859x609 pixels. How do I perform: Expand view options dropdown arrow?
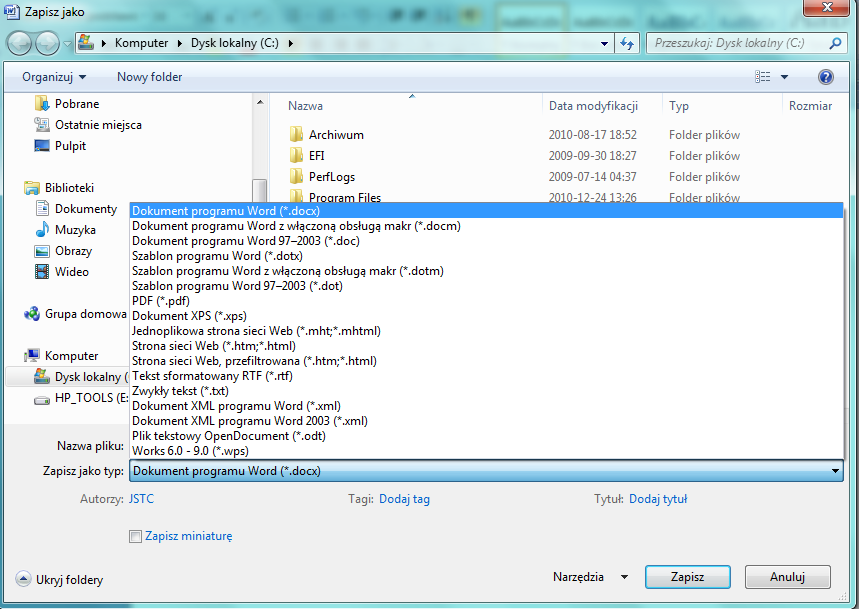pyautogui.click(x=784, y=77)
